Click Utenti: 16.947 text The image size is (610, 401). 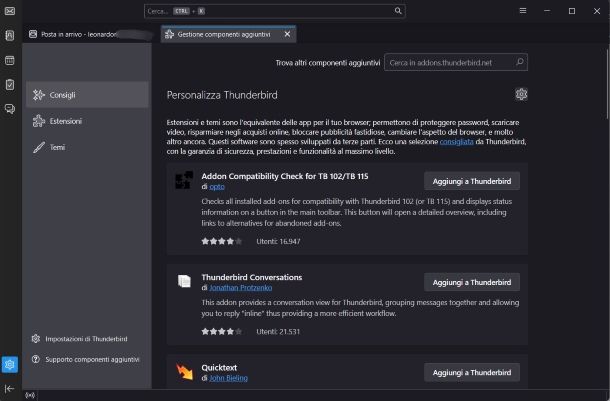[278, 241]
